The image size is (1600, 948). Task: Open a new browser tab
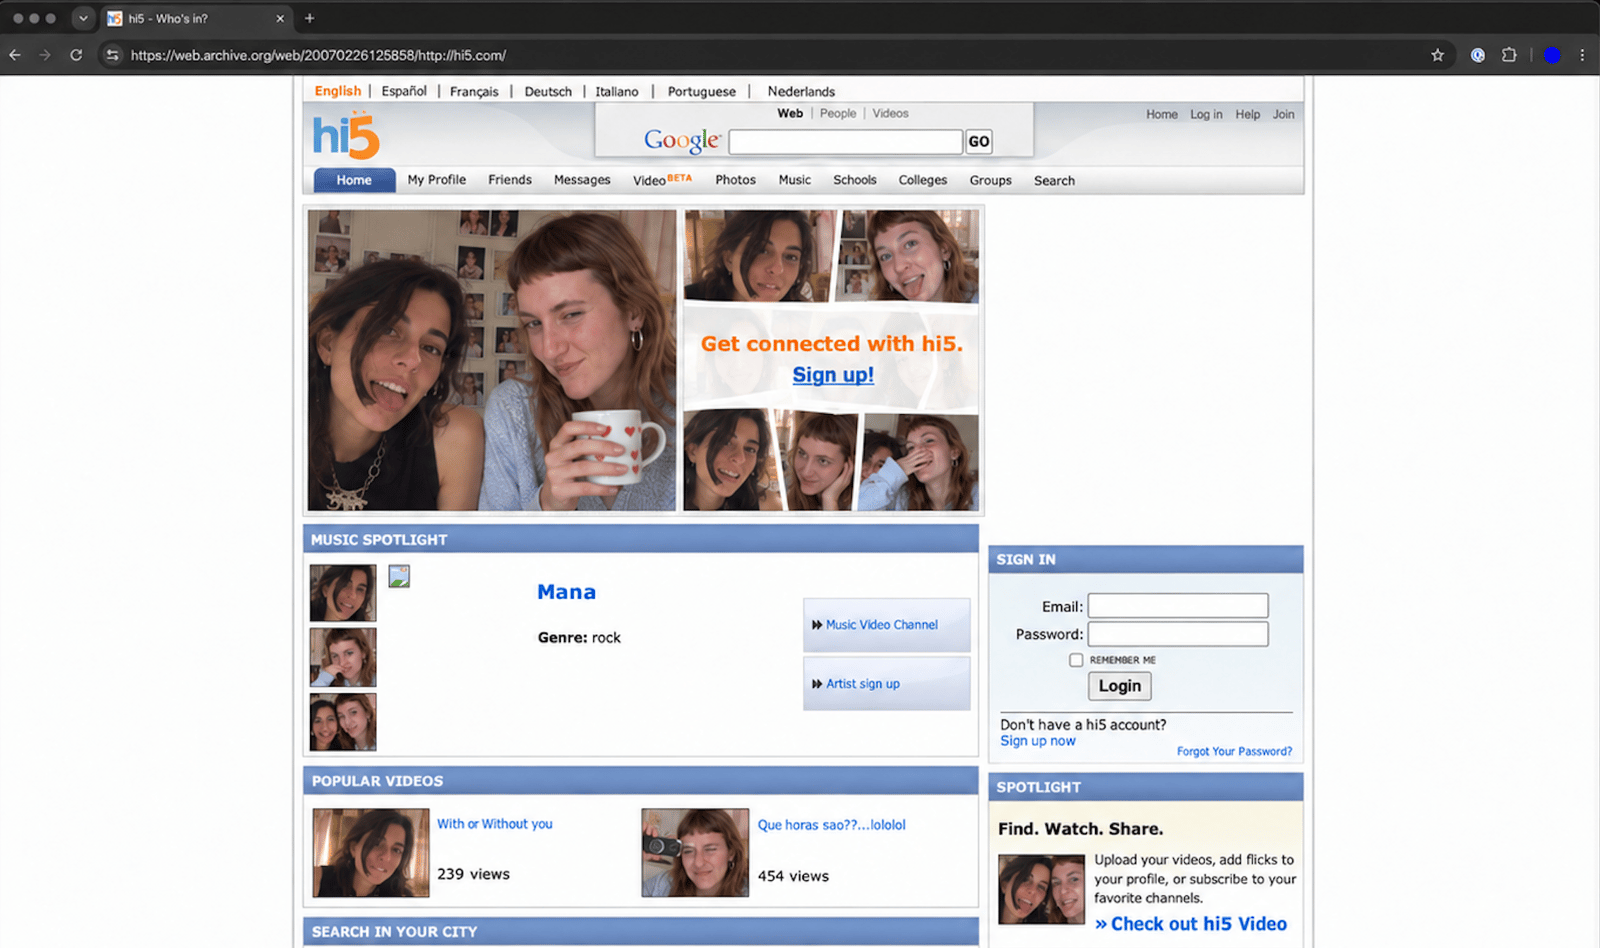click(x=309, y=18)
